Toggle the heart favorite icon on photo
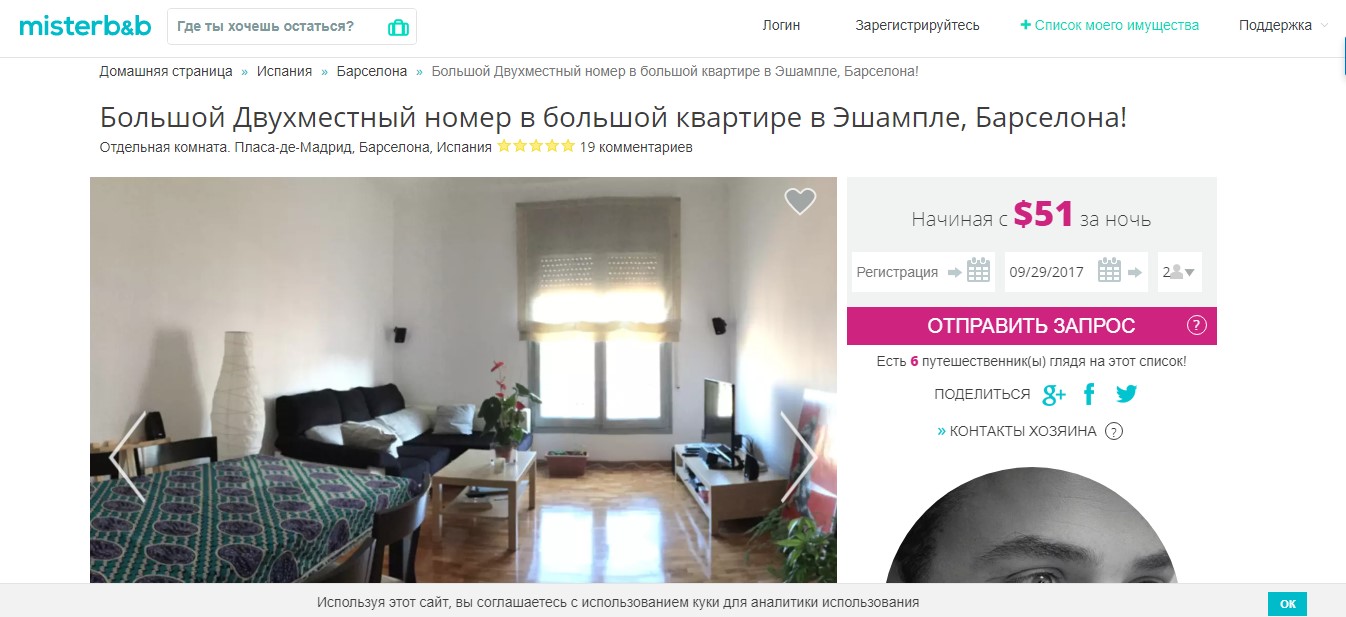1346x617 pixels. tap(800, 202)
